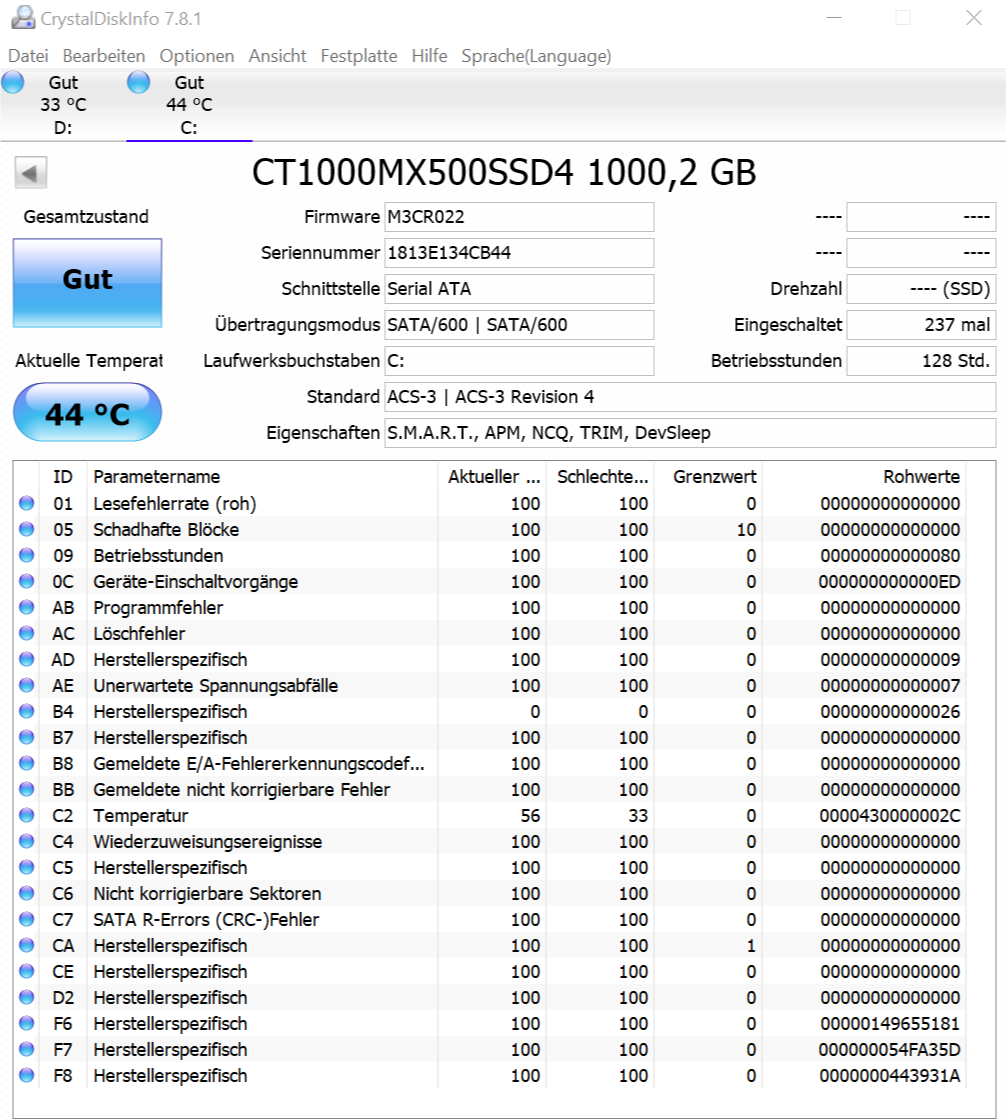Click status orb of Geräte-Einschaltvorgänge row
This screenshot has height=1120, width=1006.
(x=26, y=581)
